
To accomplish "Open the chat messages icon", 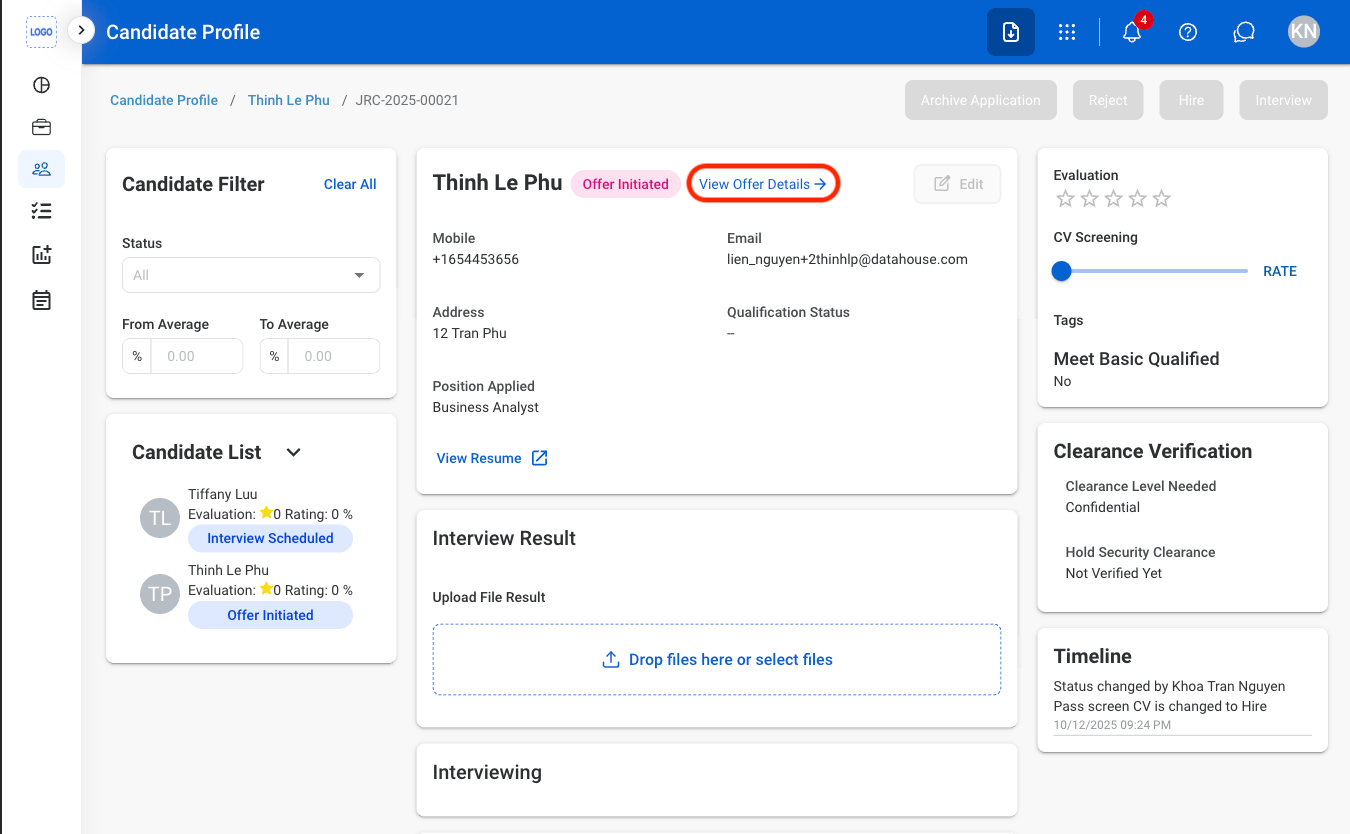I will (1244, 32).
